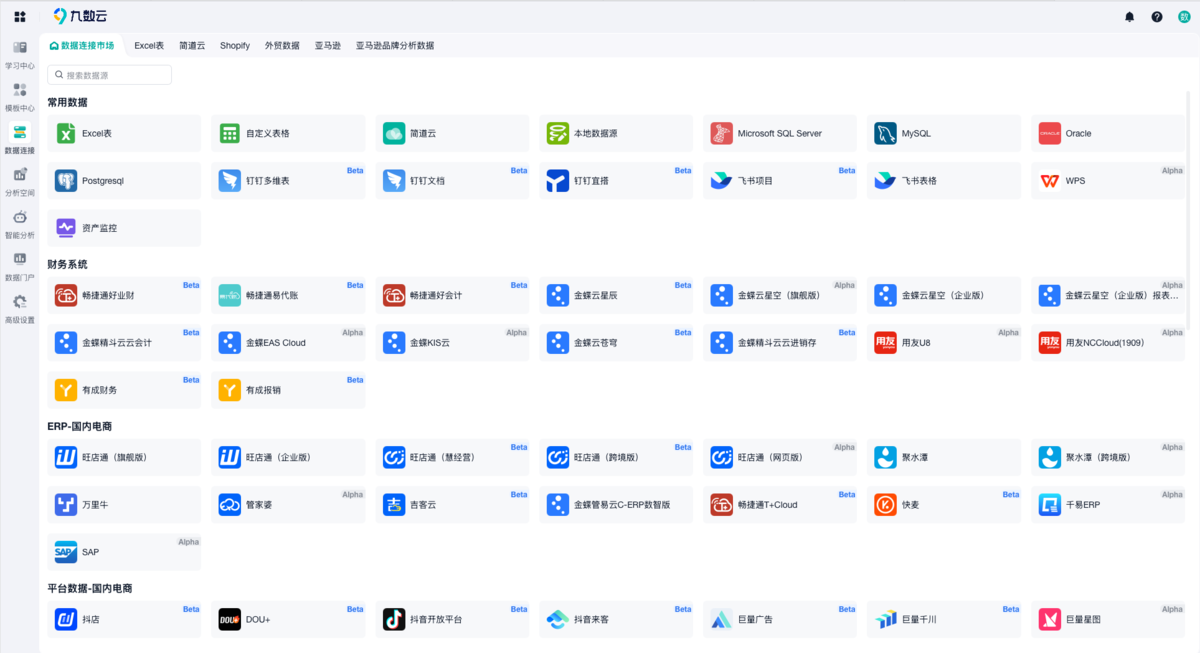
Task: Open the apps grid menu icon
Action: pos(19,17)
